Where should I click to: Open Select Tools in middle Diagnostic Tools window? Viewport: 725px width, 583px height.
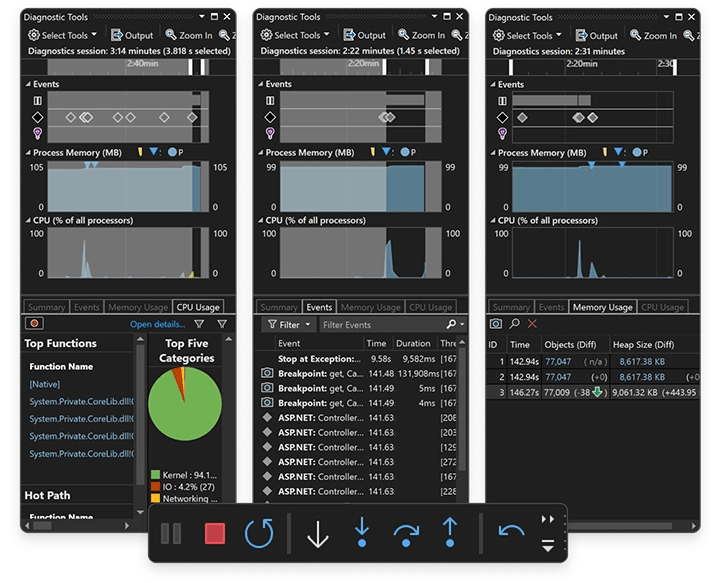point(295,35)
